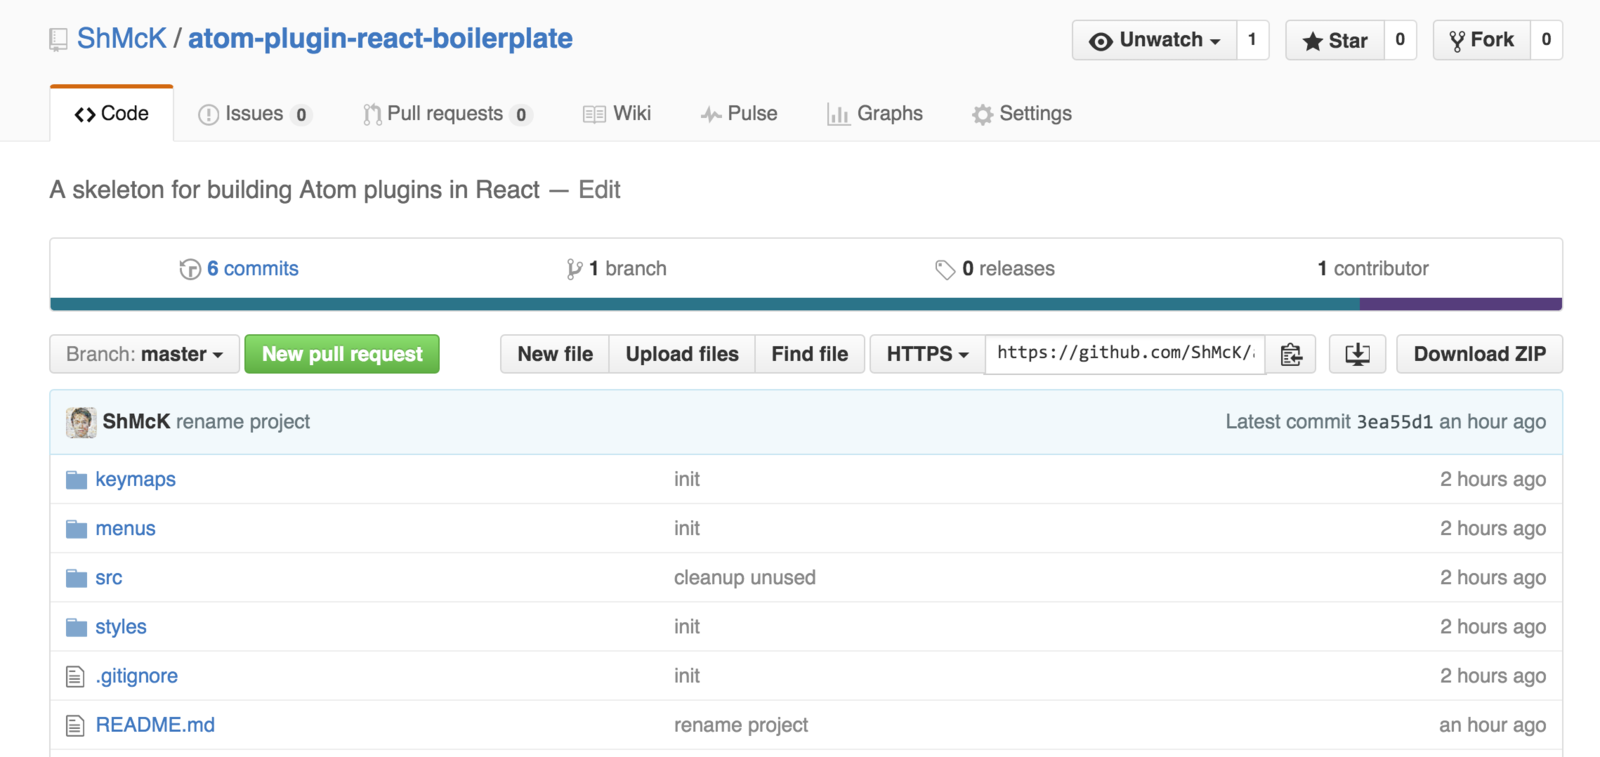Open atom-plugin-react-boilerplate repository link
Viewport: 1600px width, 757px height.
380,39
